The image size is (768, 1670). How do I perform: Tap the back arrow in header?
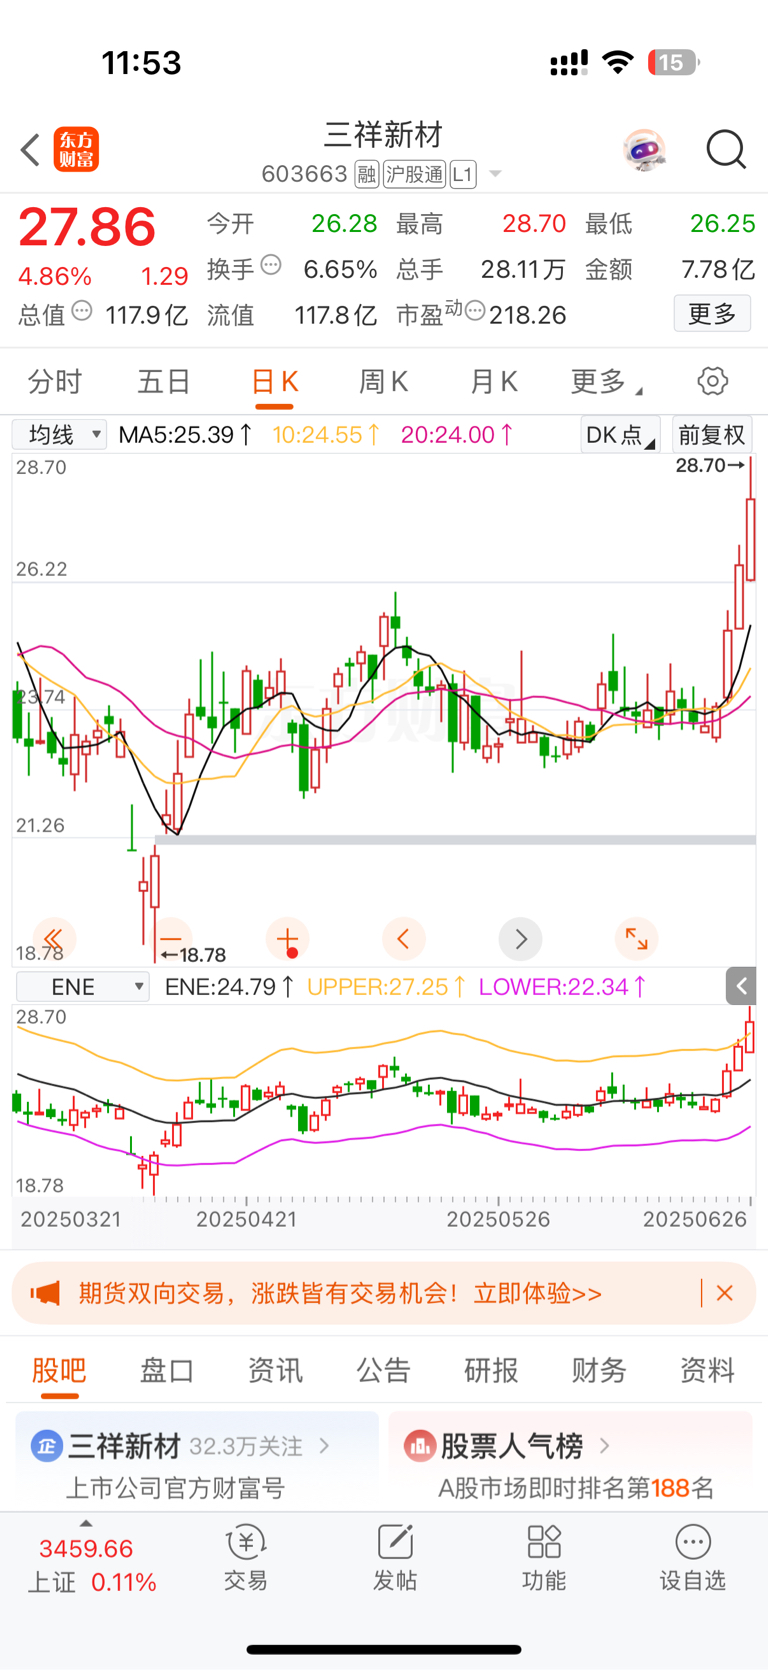[30, 150]
